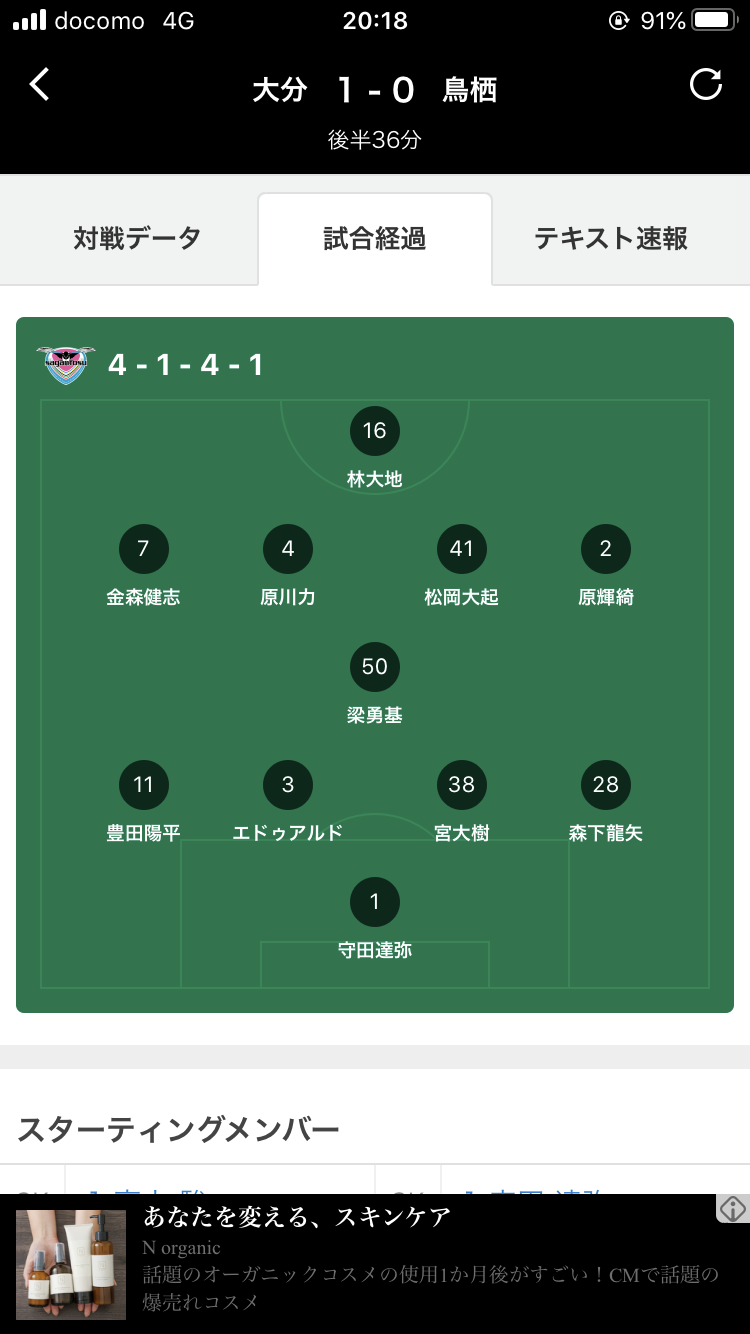Open the N organic skincare ad thumbnail
The width and height of the screenshot is (750, 1334).
tap(71, 1265)
